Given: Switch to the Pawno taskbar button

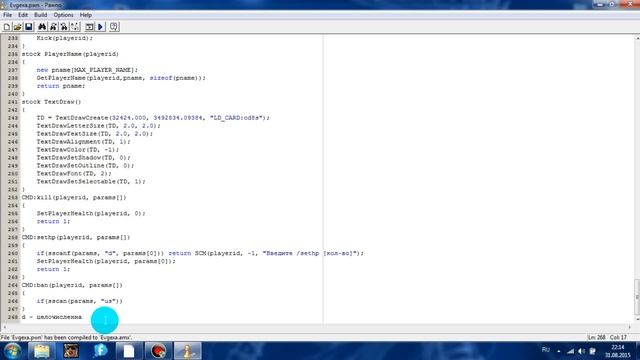Looking at the screenshot, I should pyautogui.click(x=188, y=351).
